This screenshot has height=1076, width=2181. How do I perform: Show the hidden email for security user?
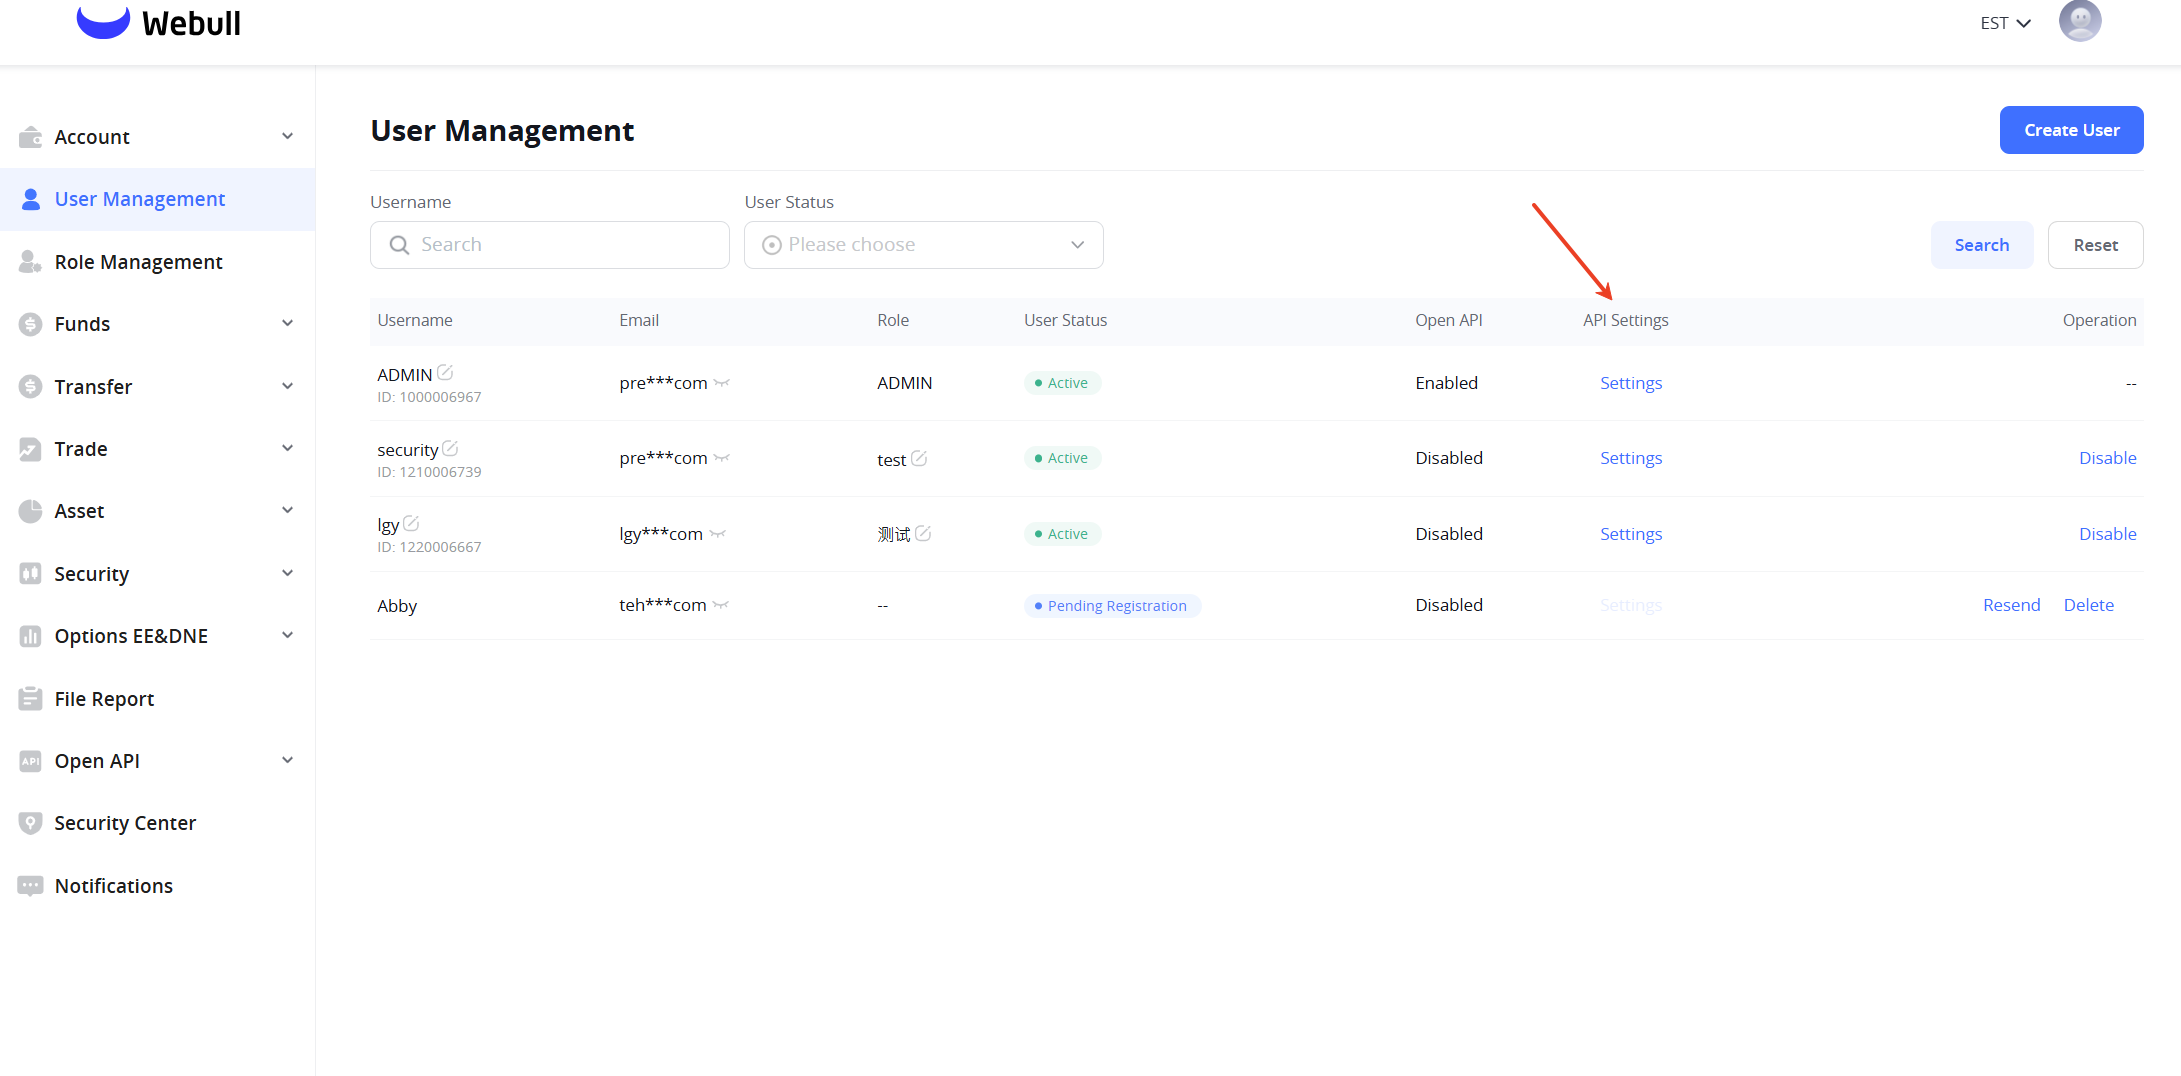(x=722, y=458)
